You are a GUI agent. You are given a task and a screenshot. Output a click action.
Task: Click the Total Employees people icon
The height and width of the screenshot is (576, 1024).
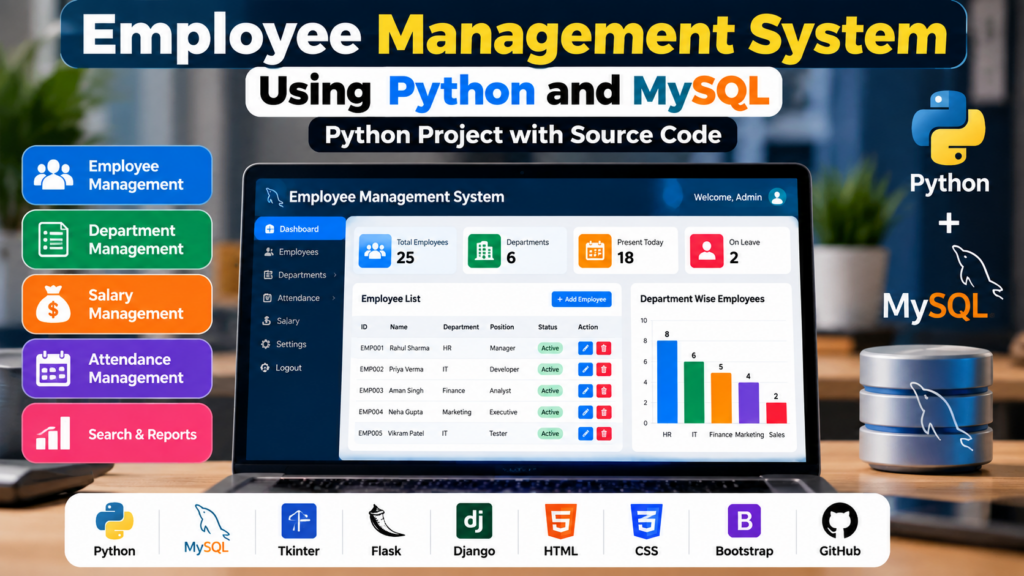pos(375,251)
